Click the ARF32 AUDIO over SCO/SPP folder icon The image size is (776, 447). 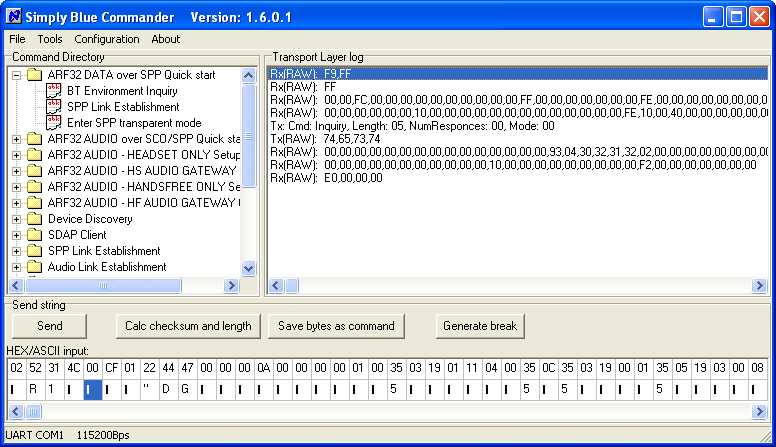[34, 139]
